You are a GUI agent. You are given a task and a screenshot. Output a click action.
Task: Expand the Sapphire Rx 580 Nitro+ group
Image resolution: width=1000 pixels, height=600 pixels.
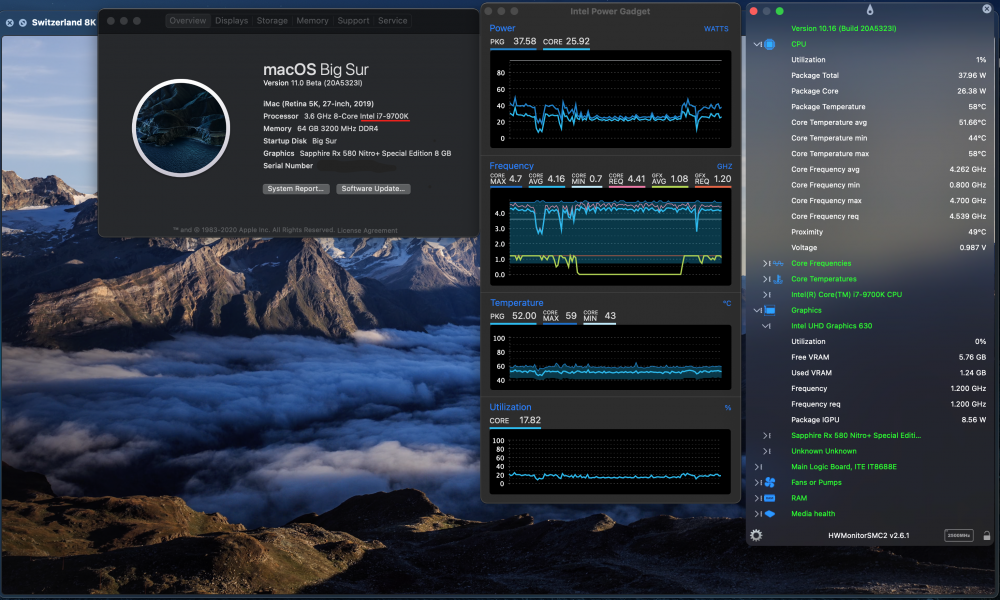[x=767, y=435]
